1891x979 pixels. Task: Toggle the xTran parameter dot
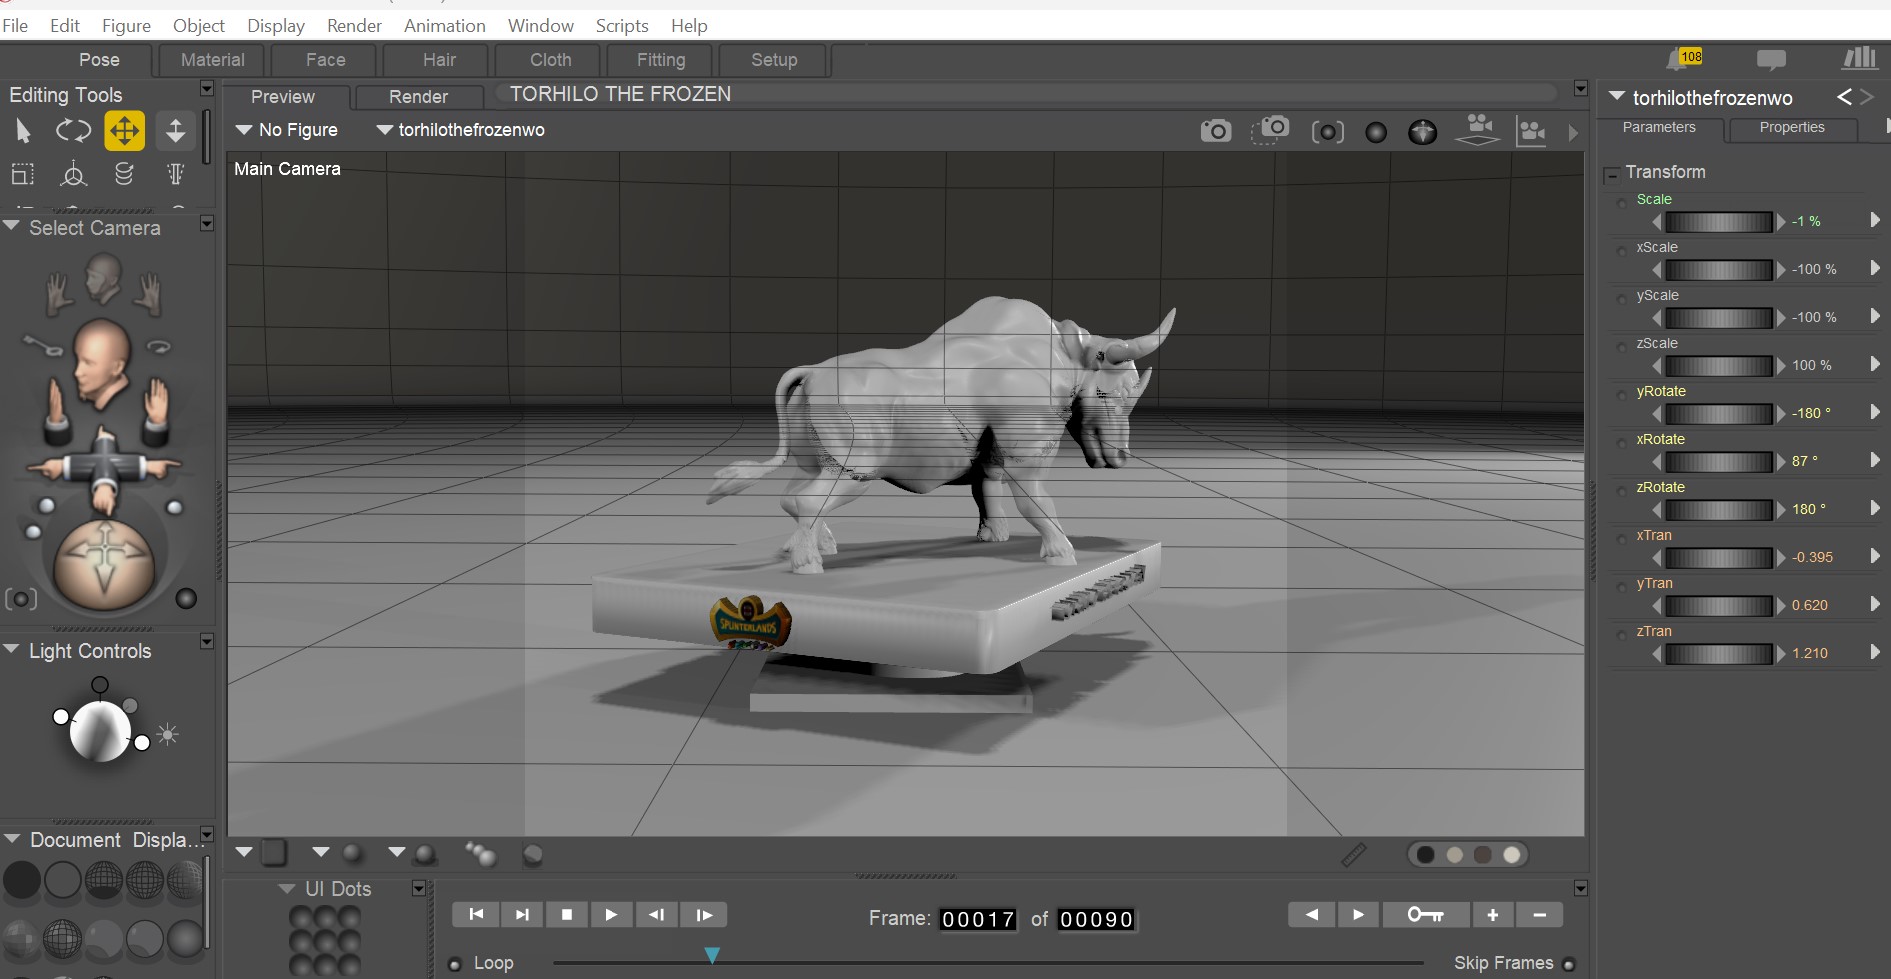tap(1621, 539)
